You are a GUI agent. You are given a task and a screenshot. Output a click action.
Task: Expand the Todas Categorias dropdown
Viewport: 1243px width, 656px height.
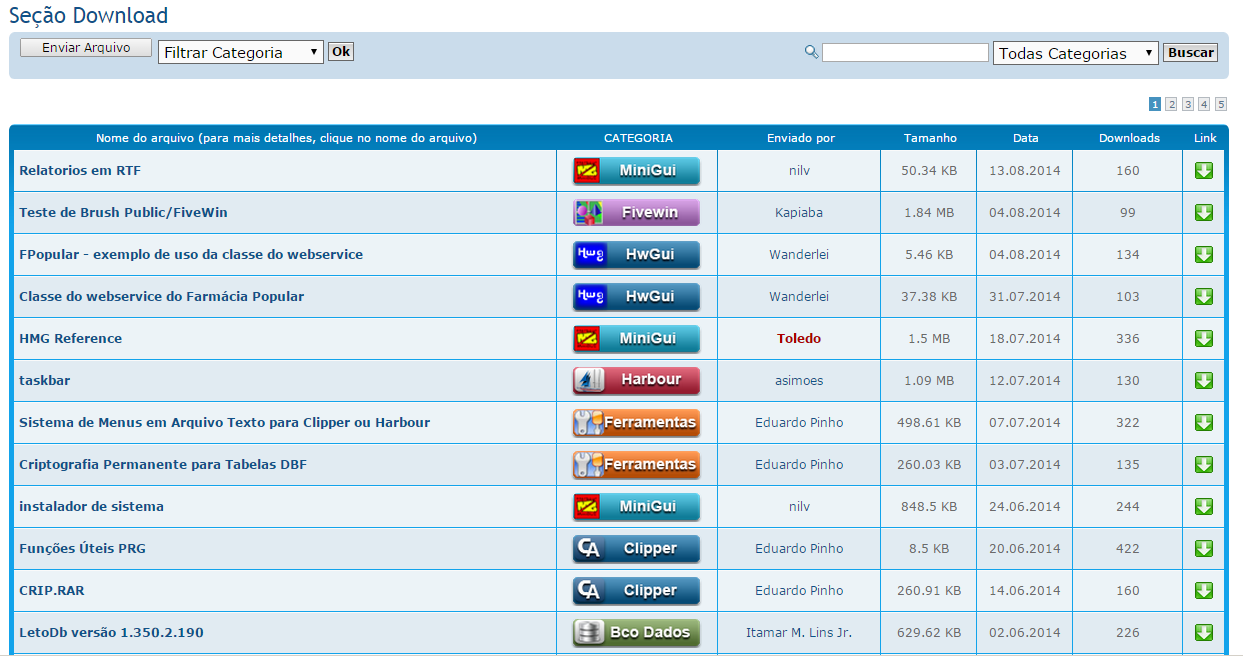click(x=1075, y=53)
